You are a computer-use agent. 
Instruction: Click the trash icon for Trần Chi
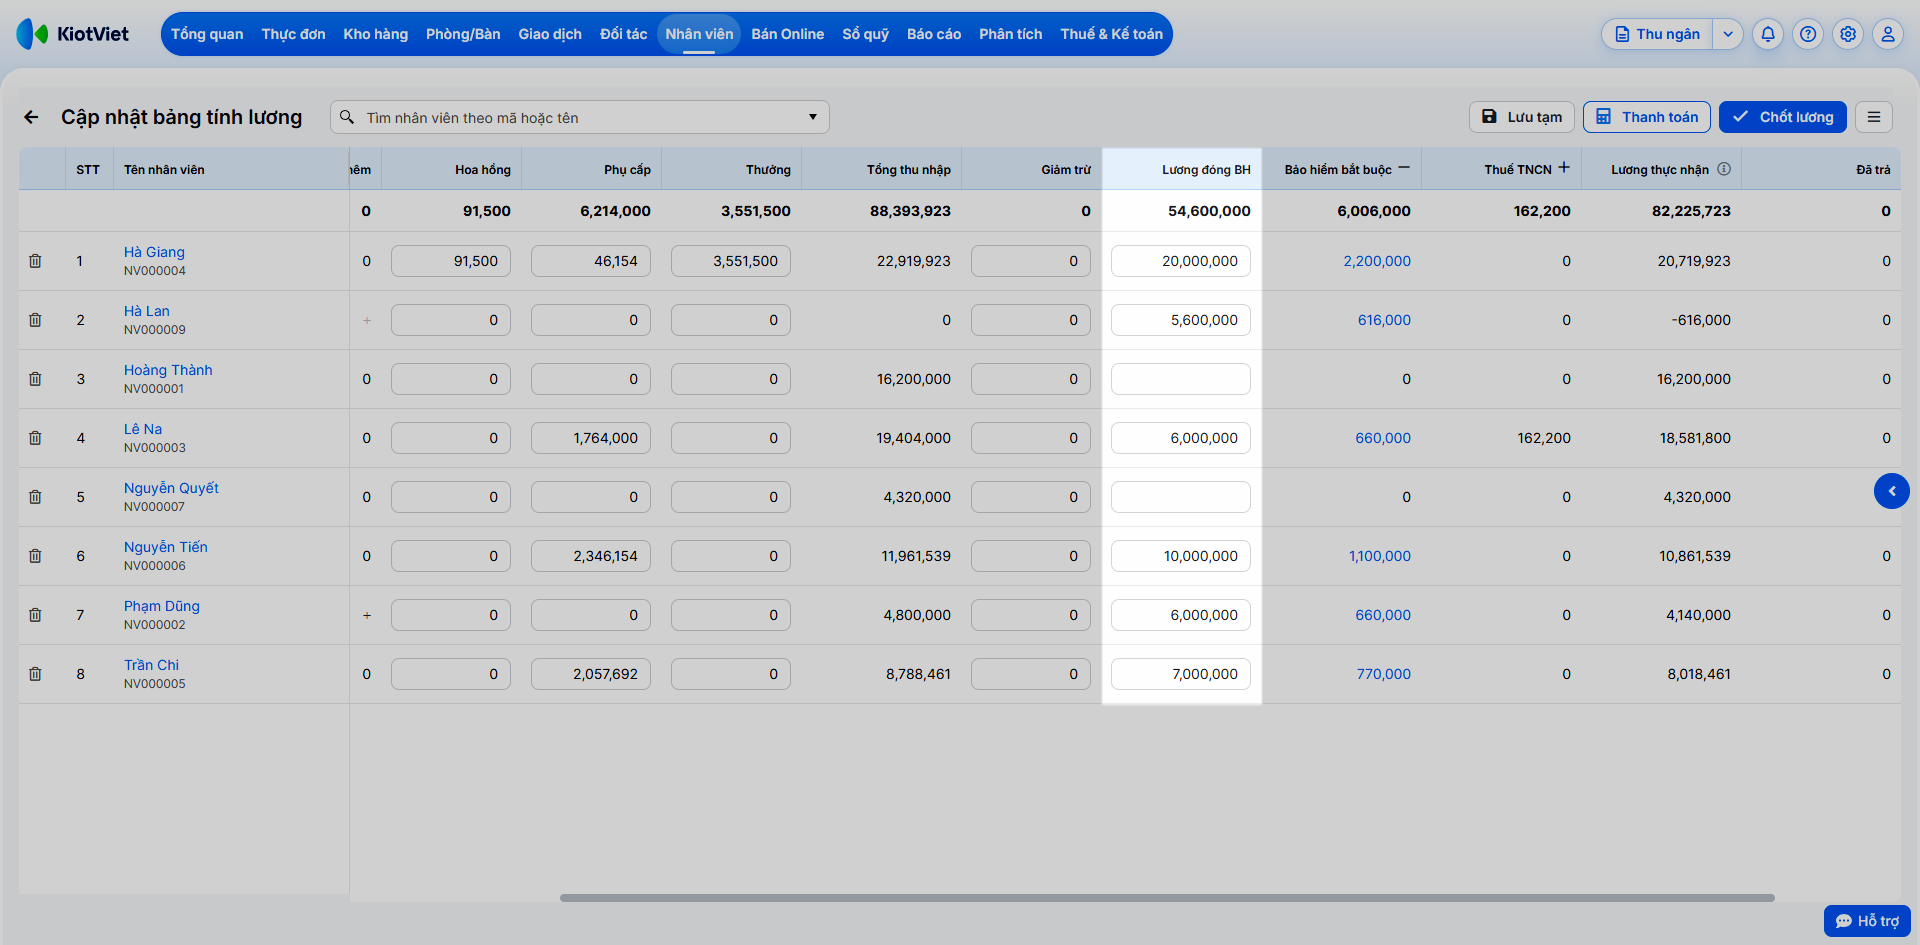point(35,674)
